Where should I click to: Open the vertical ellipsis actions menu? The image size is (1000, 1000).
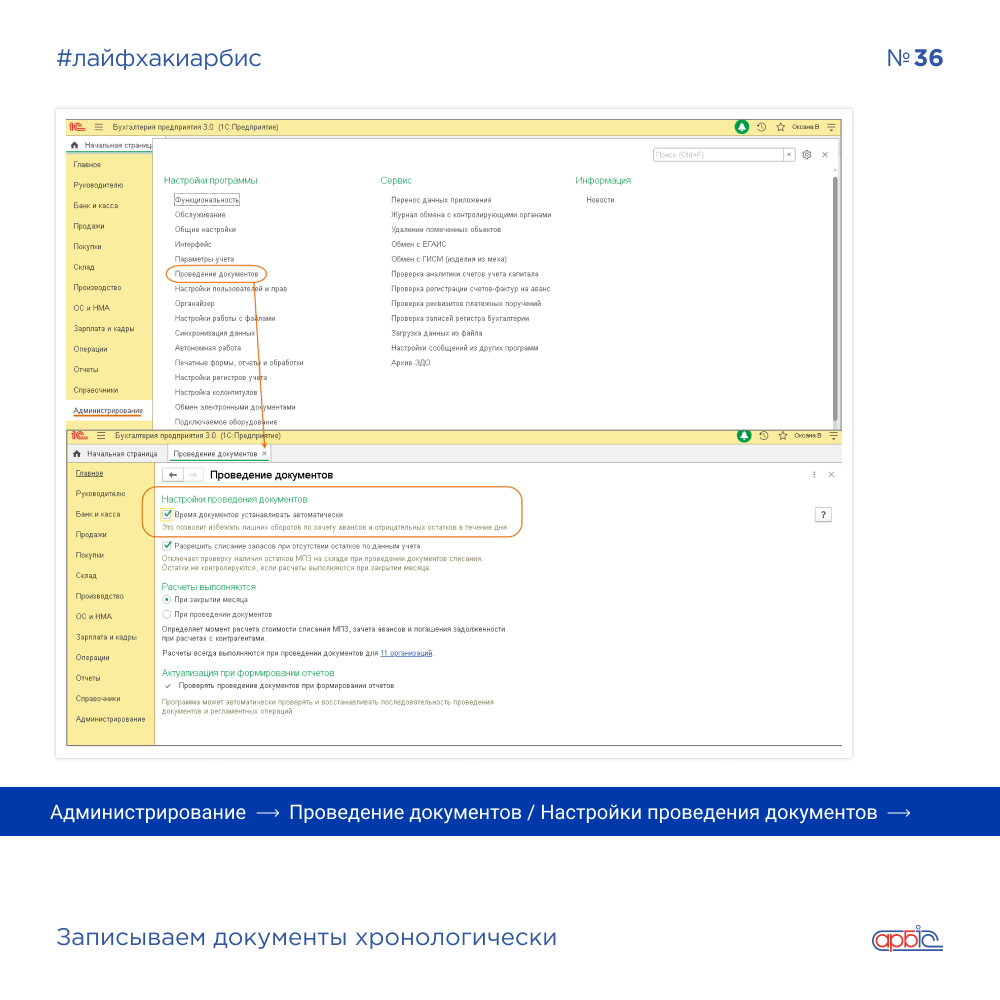point(813,474)
